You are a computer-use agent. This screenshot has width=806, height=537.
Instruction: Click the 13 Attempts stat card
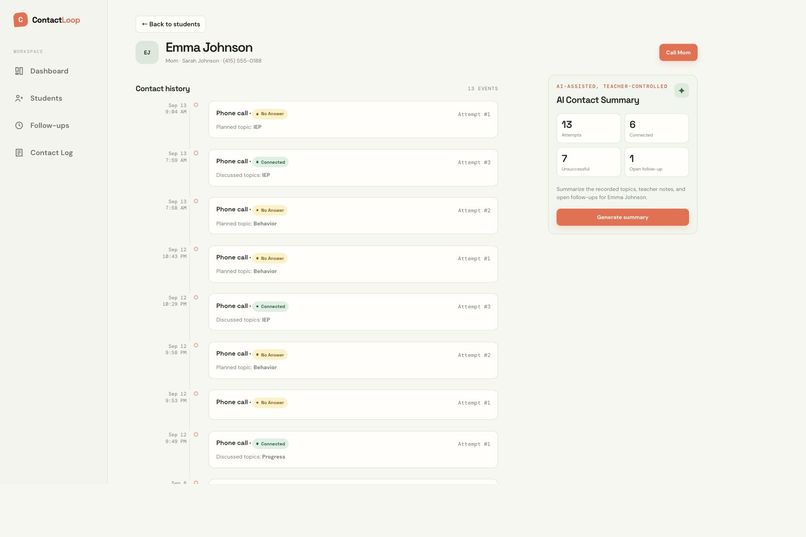(589, 128)
